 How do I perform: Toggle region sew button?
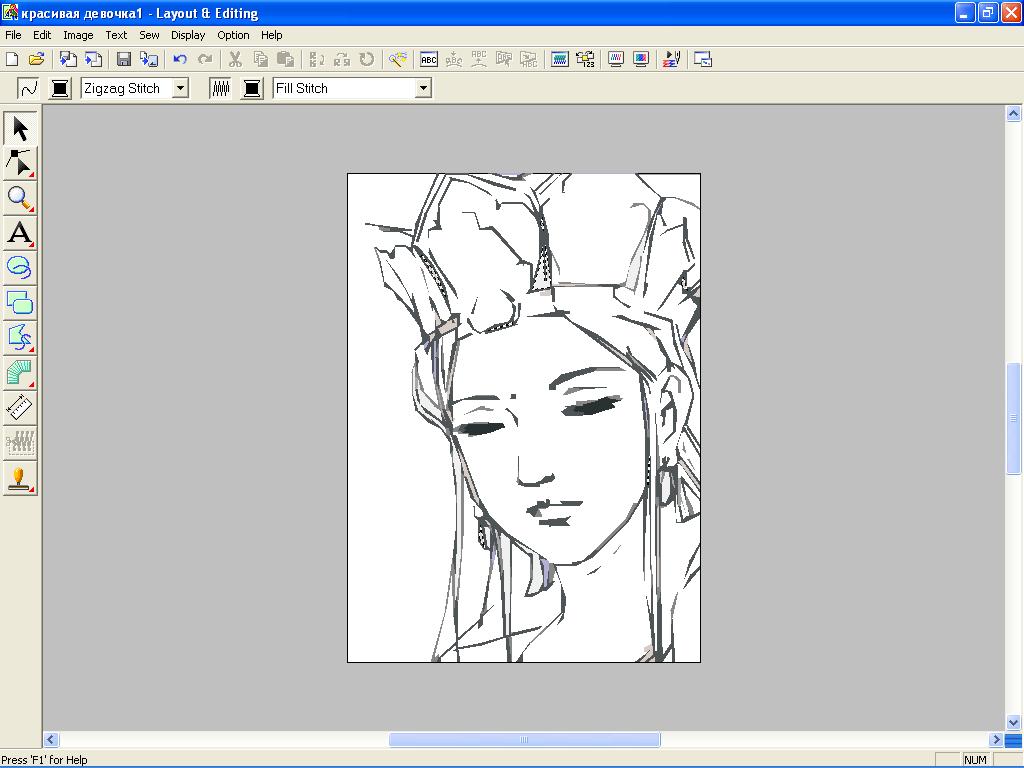[220, 88]
